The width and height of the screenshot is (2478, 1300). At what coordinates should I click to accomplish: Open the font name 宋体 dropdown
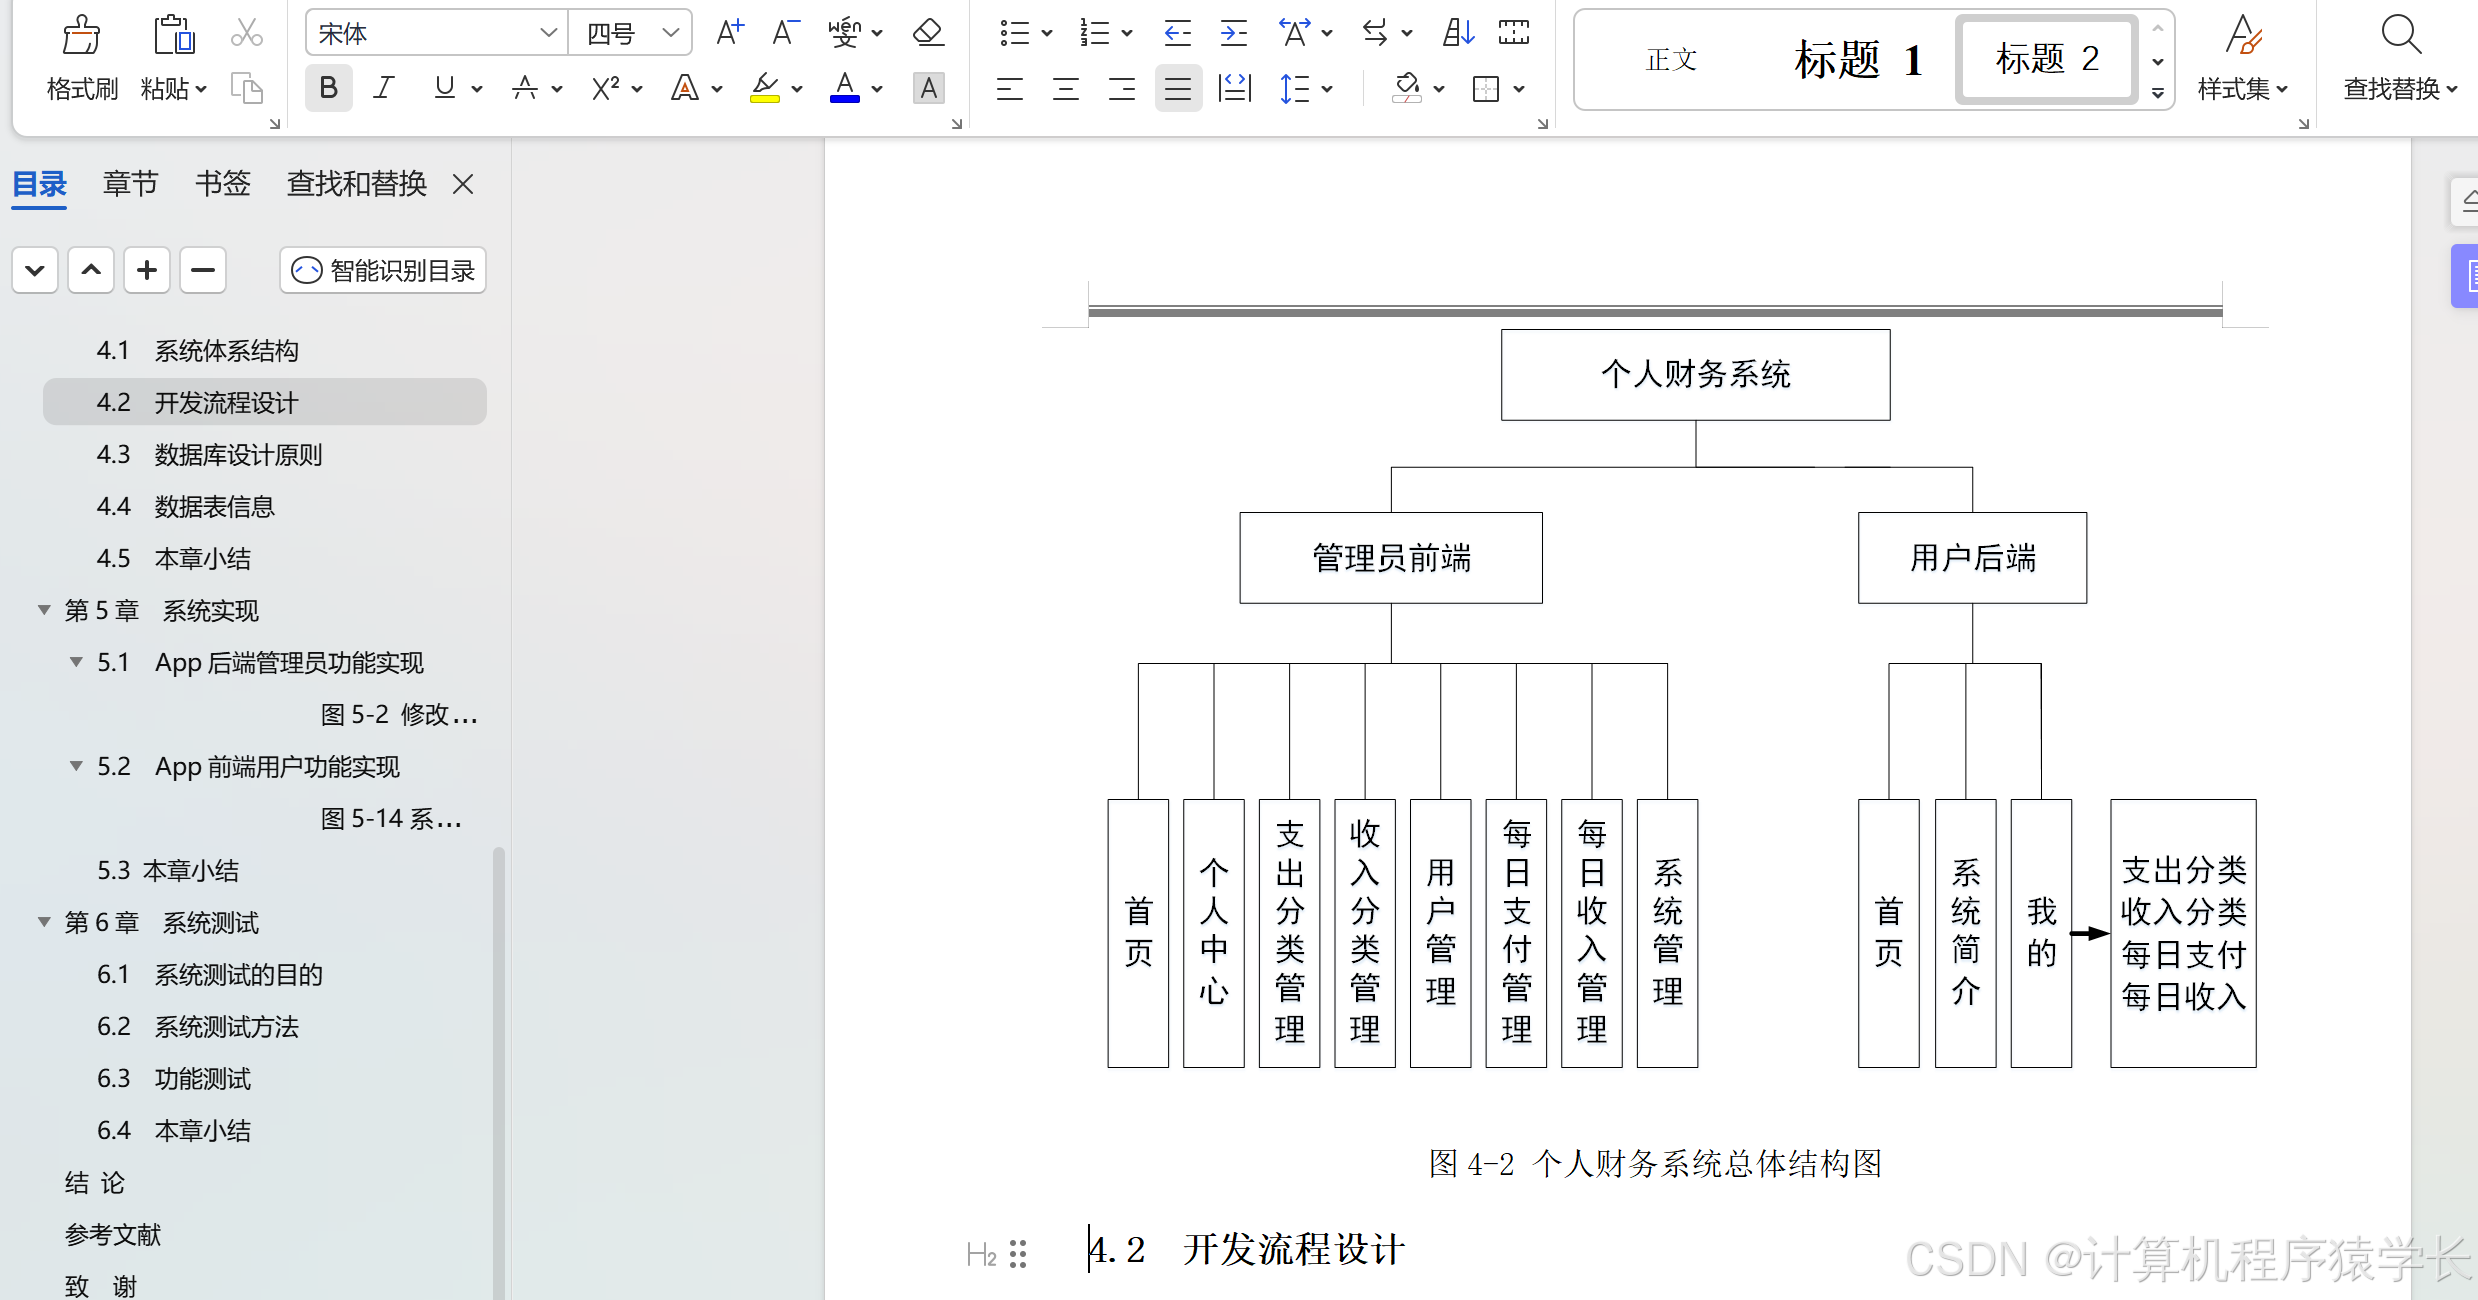[548, 33]
